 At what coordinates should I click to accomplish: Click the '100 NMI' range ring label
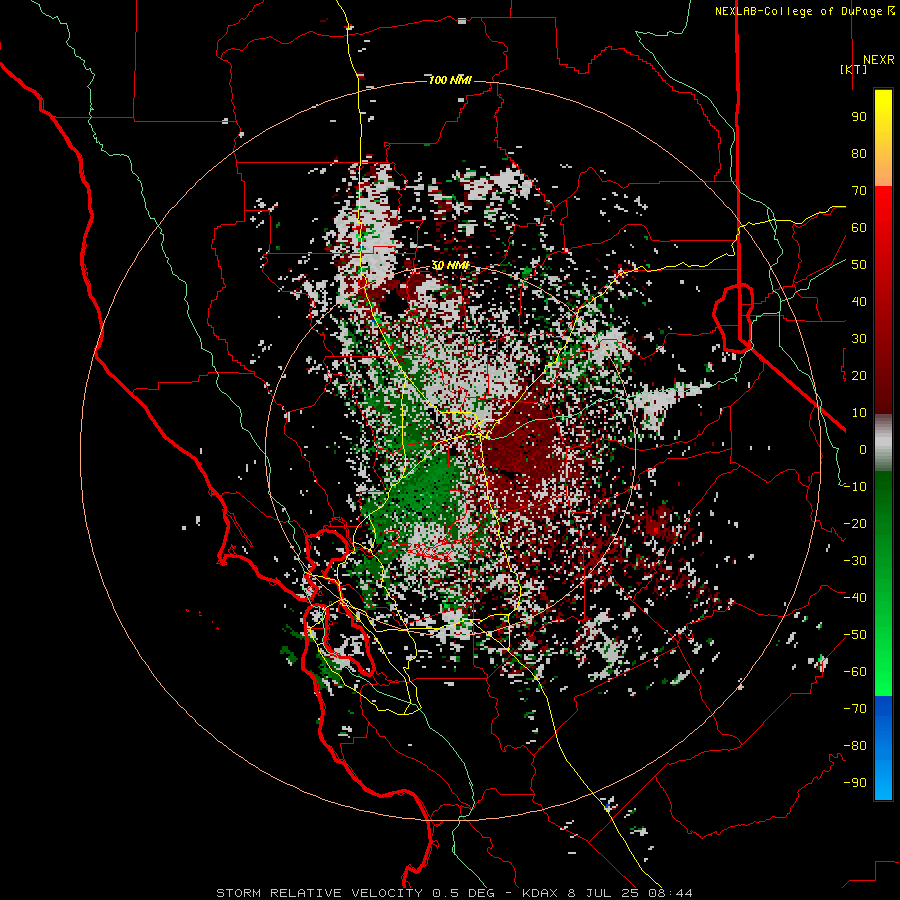click(450, 80)
